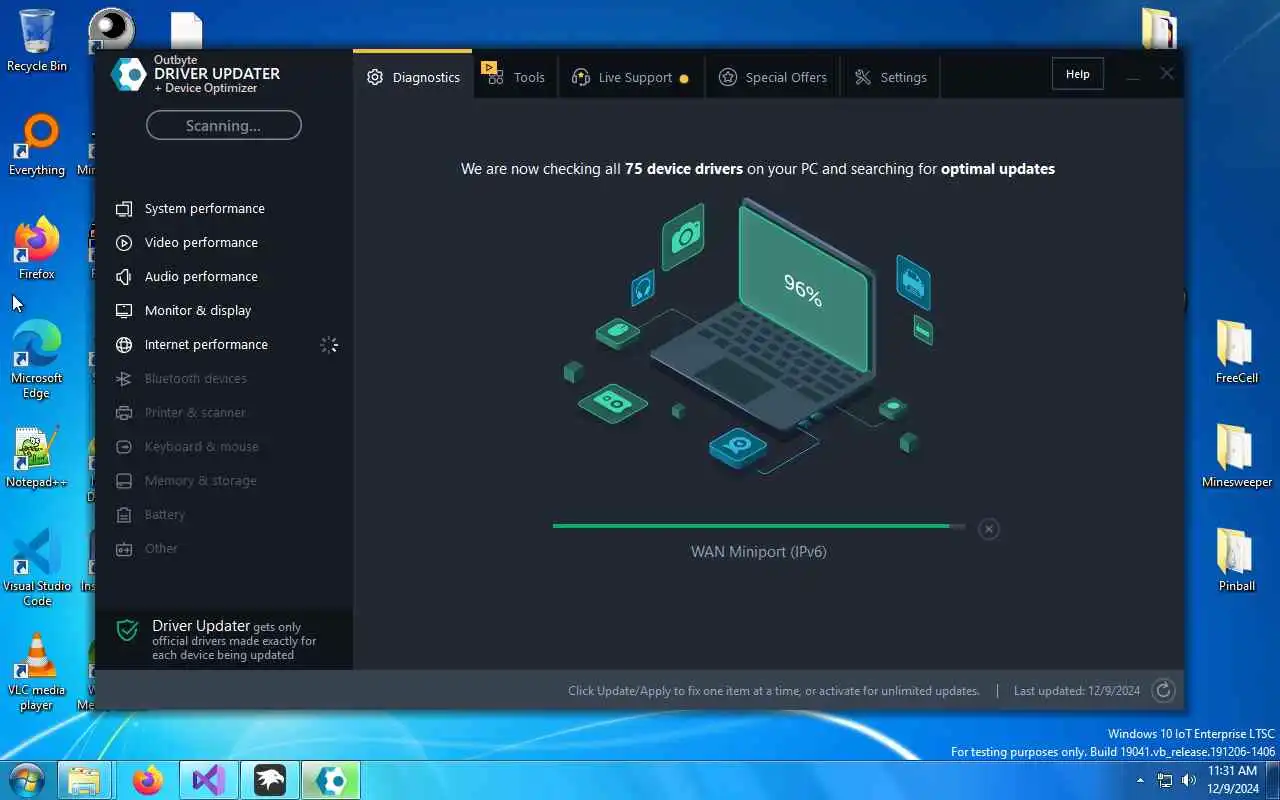Open the Notepad++ desktop shortcut
Viewport: 1280px width, 800px height.
tap(37, 458)
